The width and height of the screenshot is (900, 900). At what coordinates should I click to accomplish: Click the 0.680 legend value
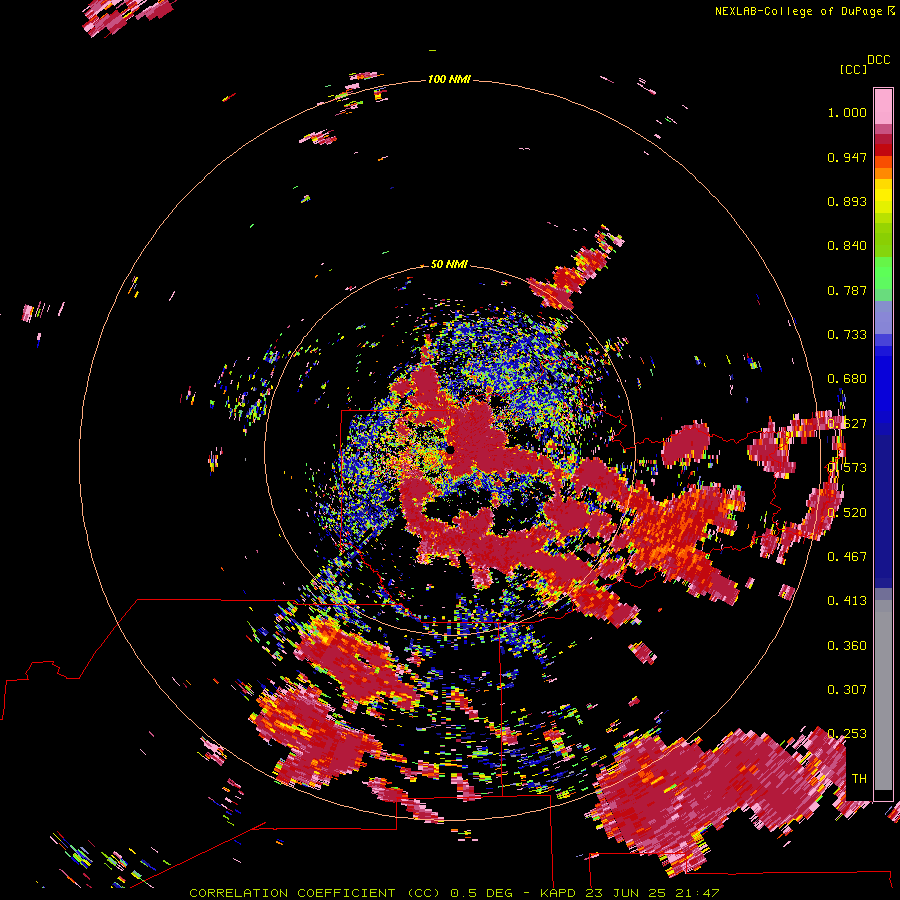point(847,379)
